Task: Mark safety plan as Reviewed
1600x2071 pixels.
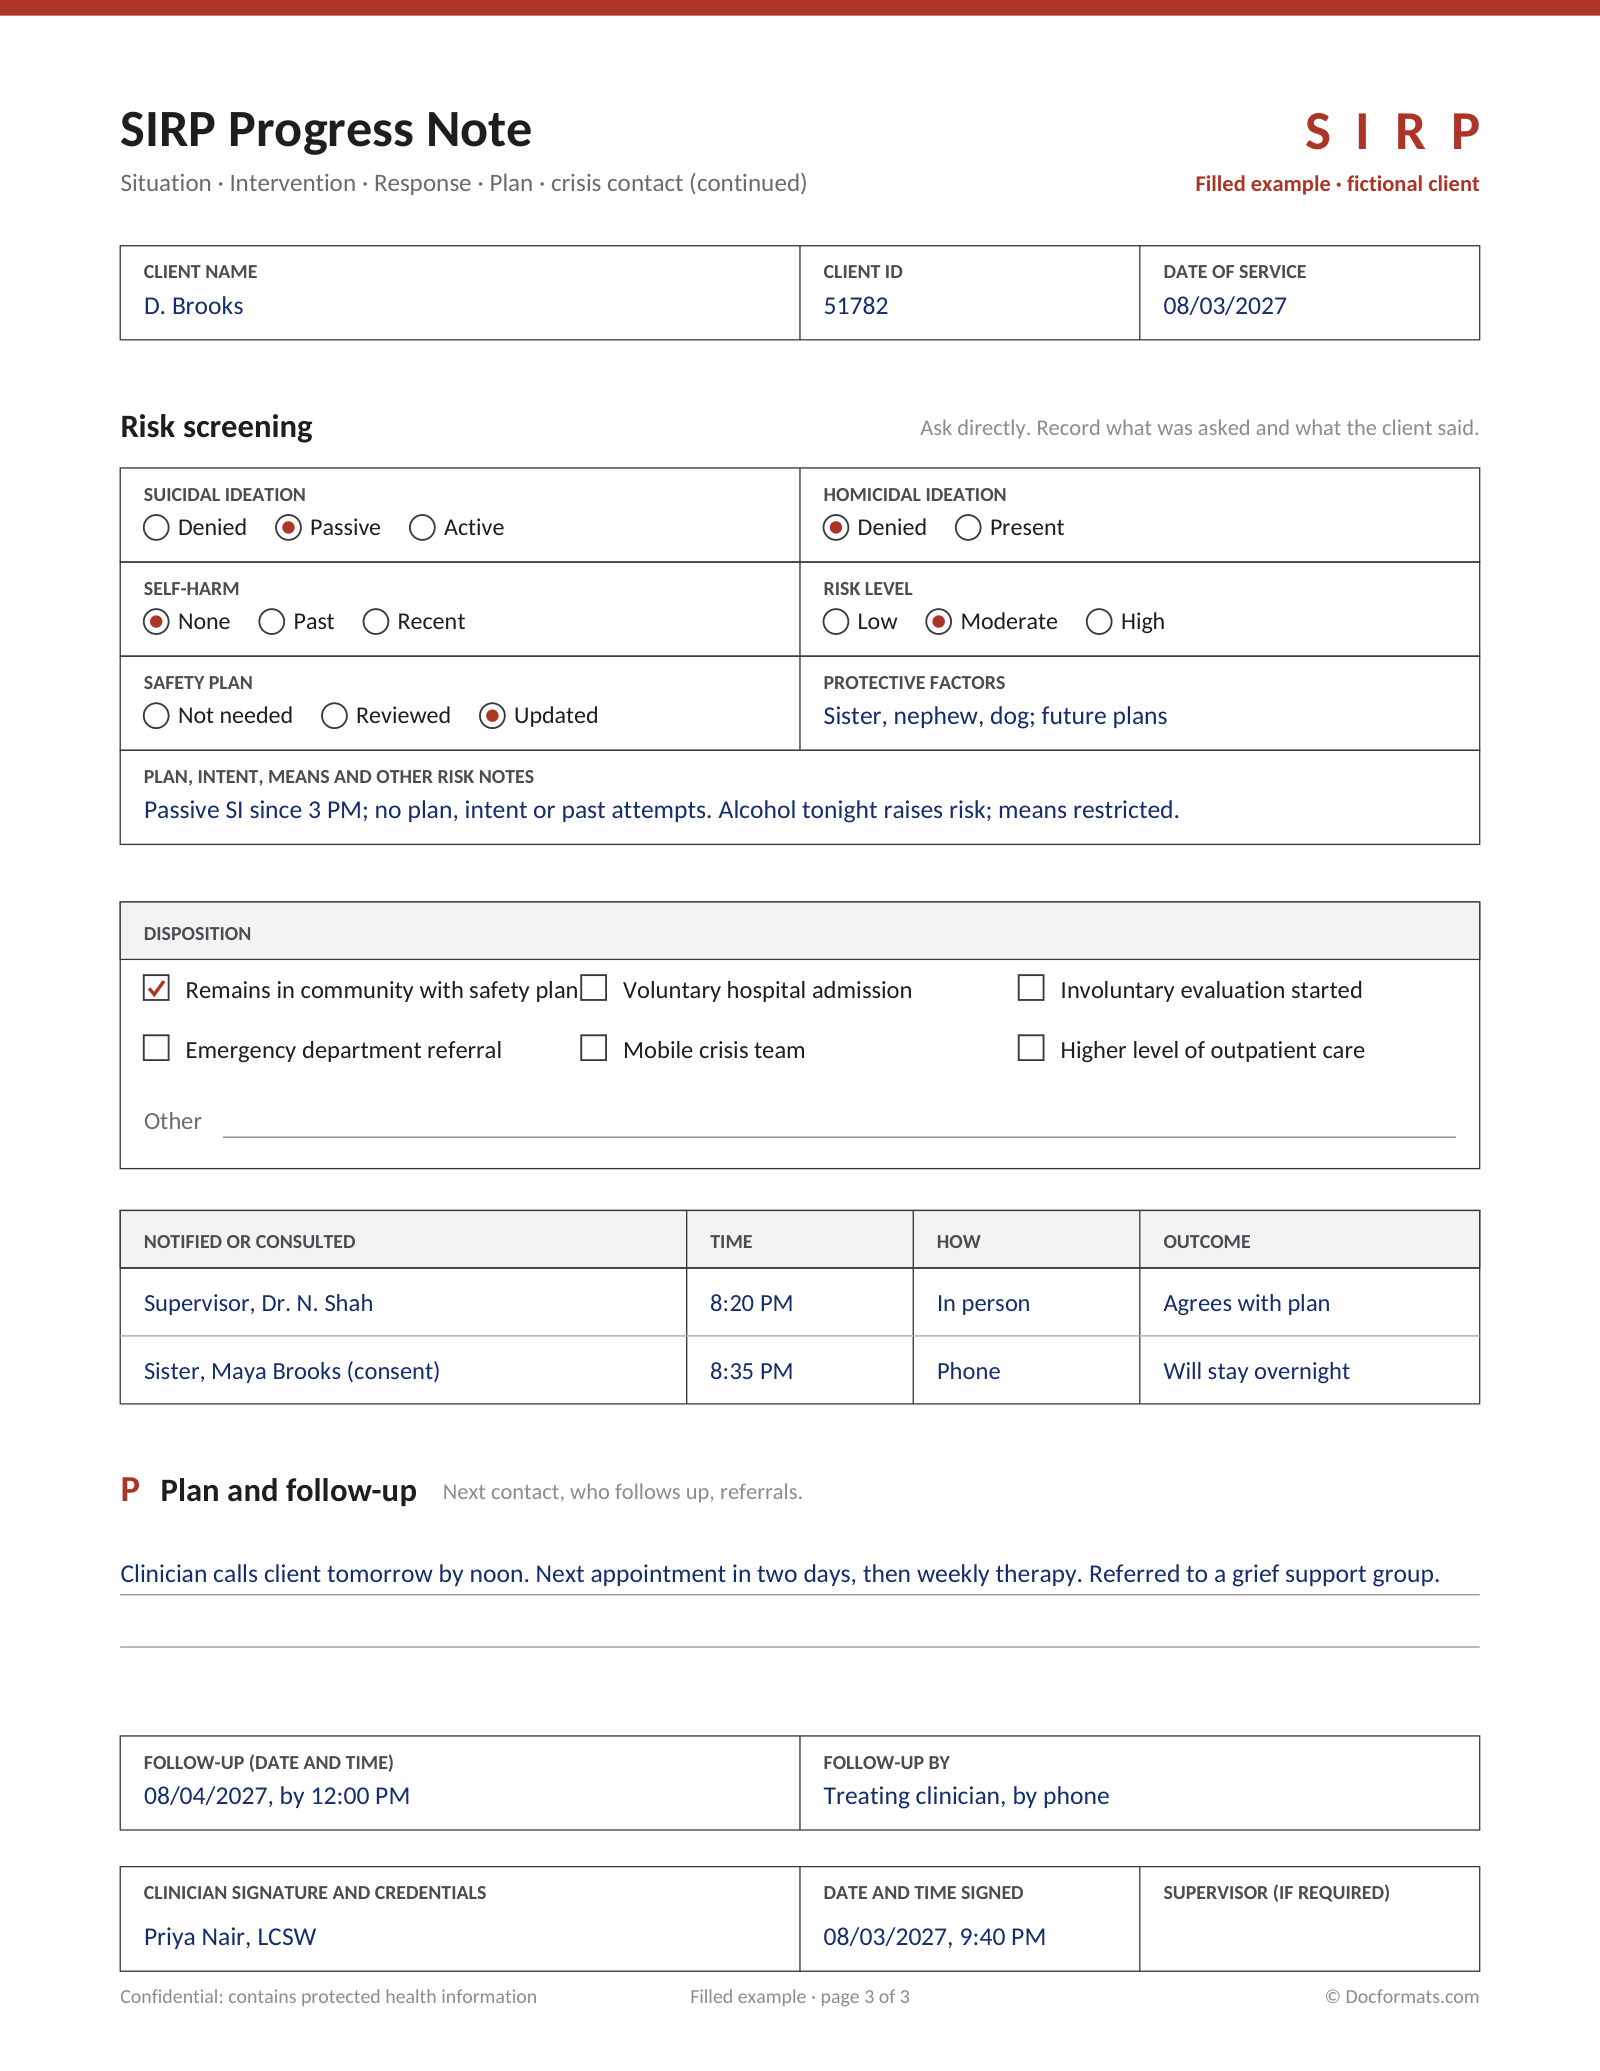Action: pyautogui.click(x=334, y=715)
